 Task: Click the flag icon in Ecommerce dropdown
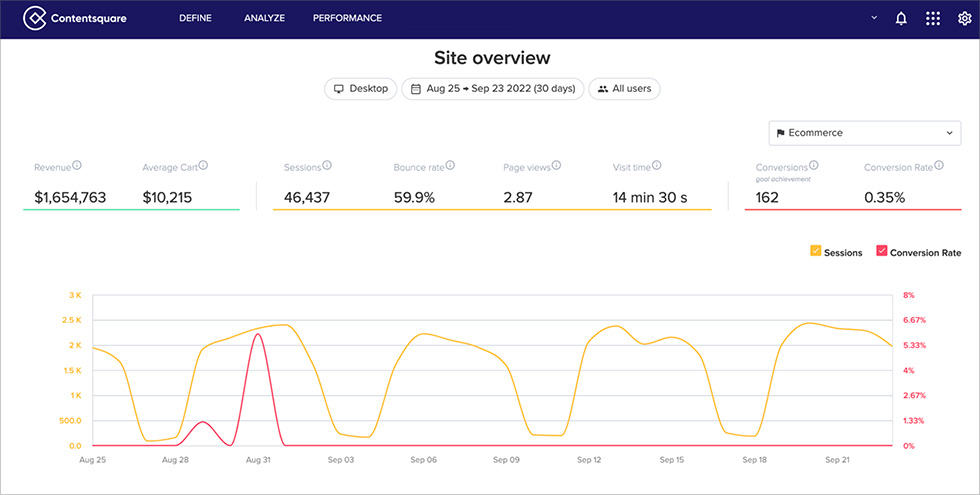780,133
